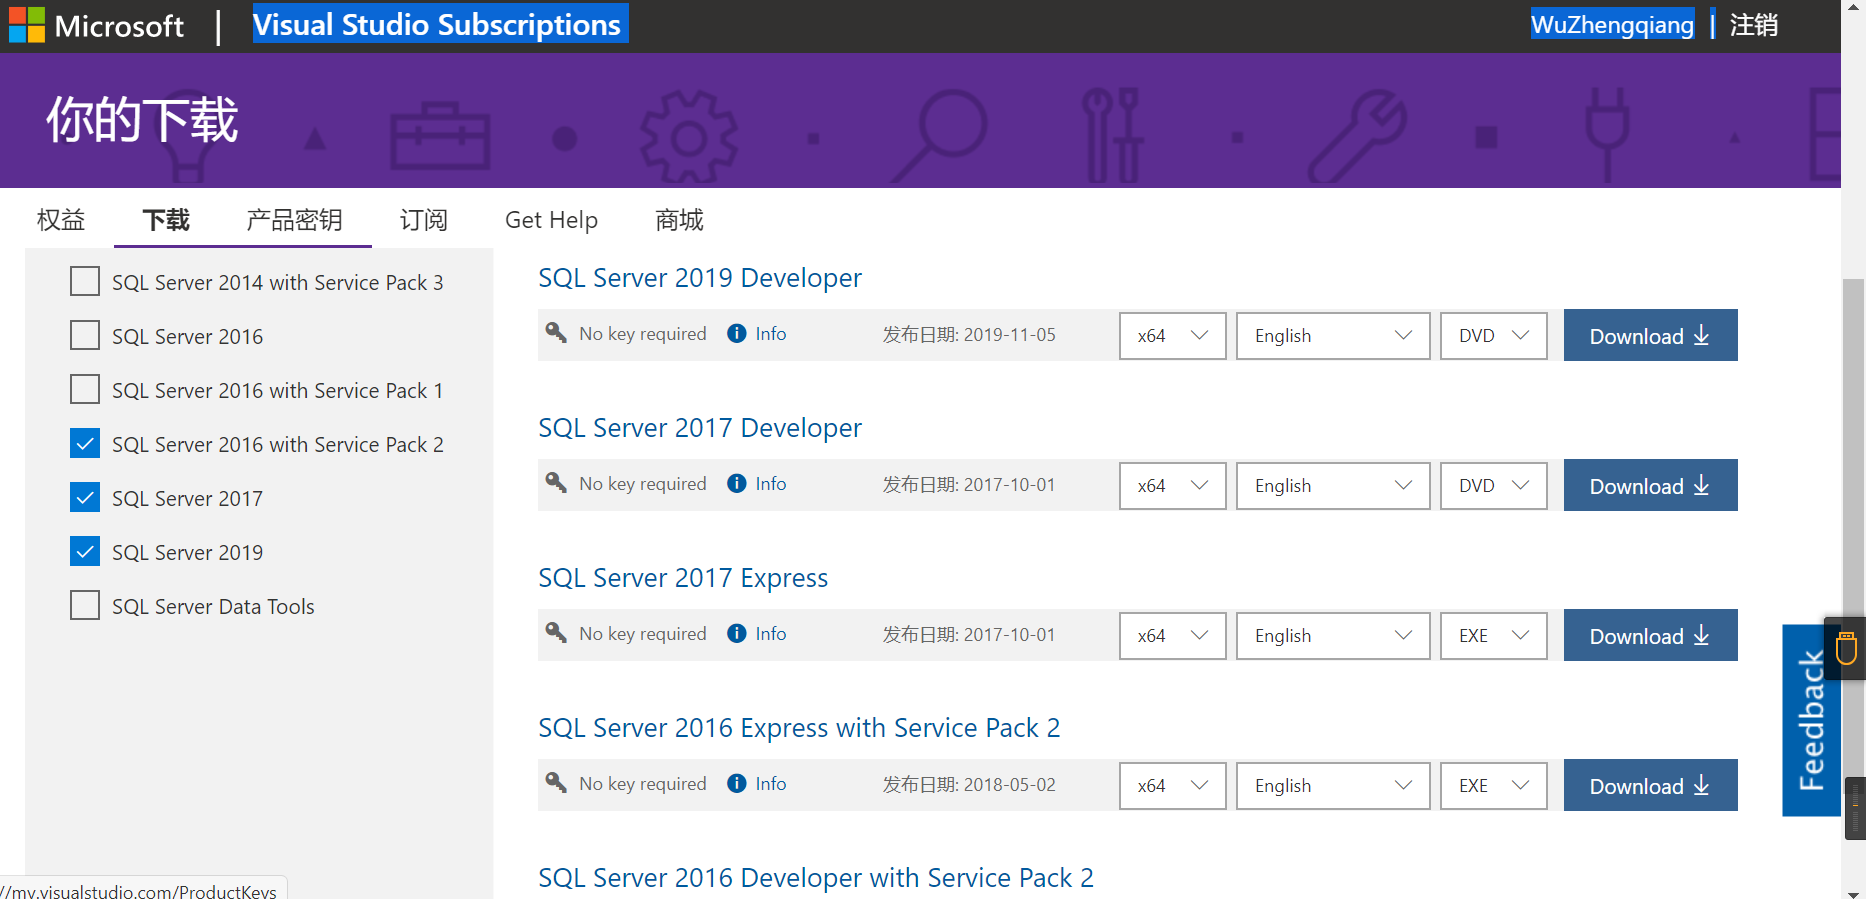
Task: Click the info icon for SQL Server 2016 Express SP2
Action: (737, 784)
